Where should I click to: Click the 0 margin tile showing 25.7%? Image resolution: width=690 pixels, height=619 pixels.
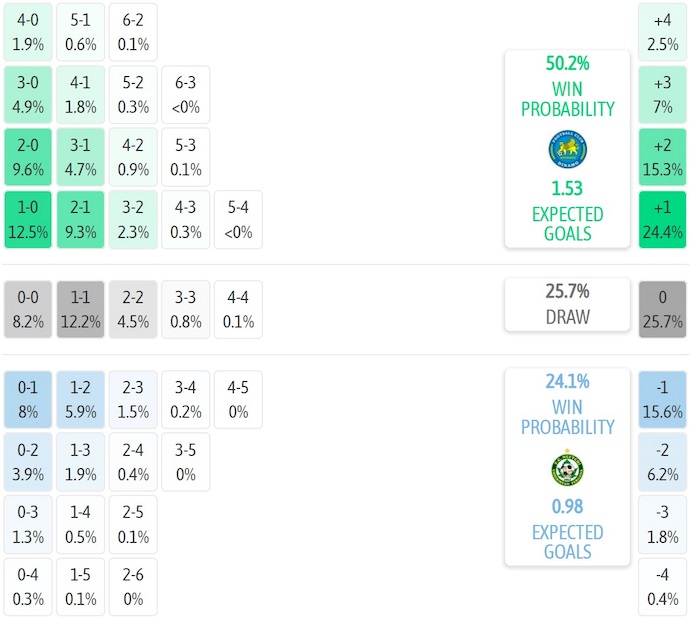(662, 310)
